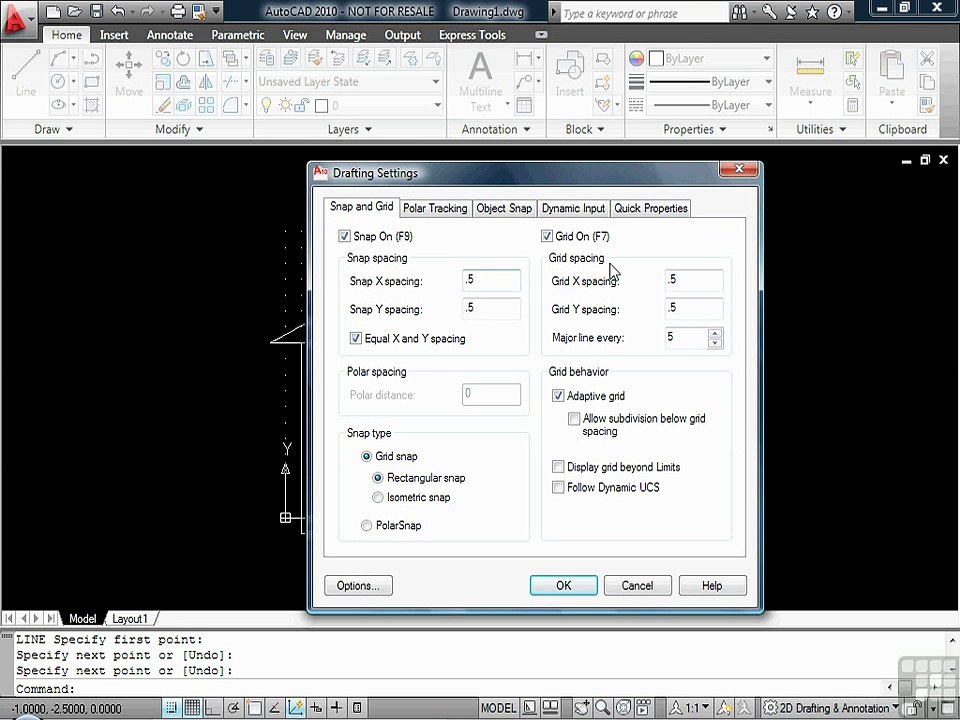Toggle Equal X and Y spacing checkbox
Screen dimensions: 960x720
356,338
